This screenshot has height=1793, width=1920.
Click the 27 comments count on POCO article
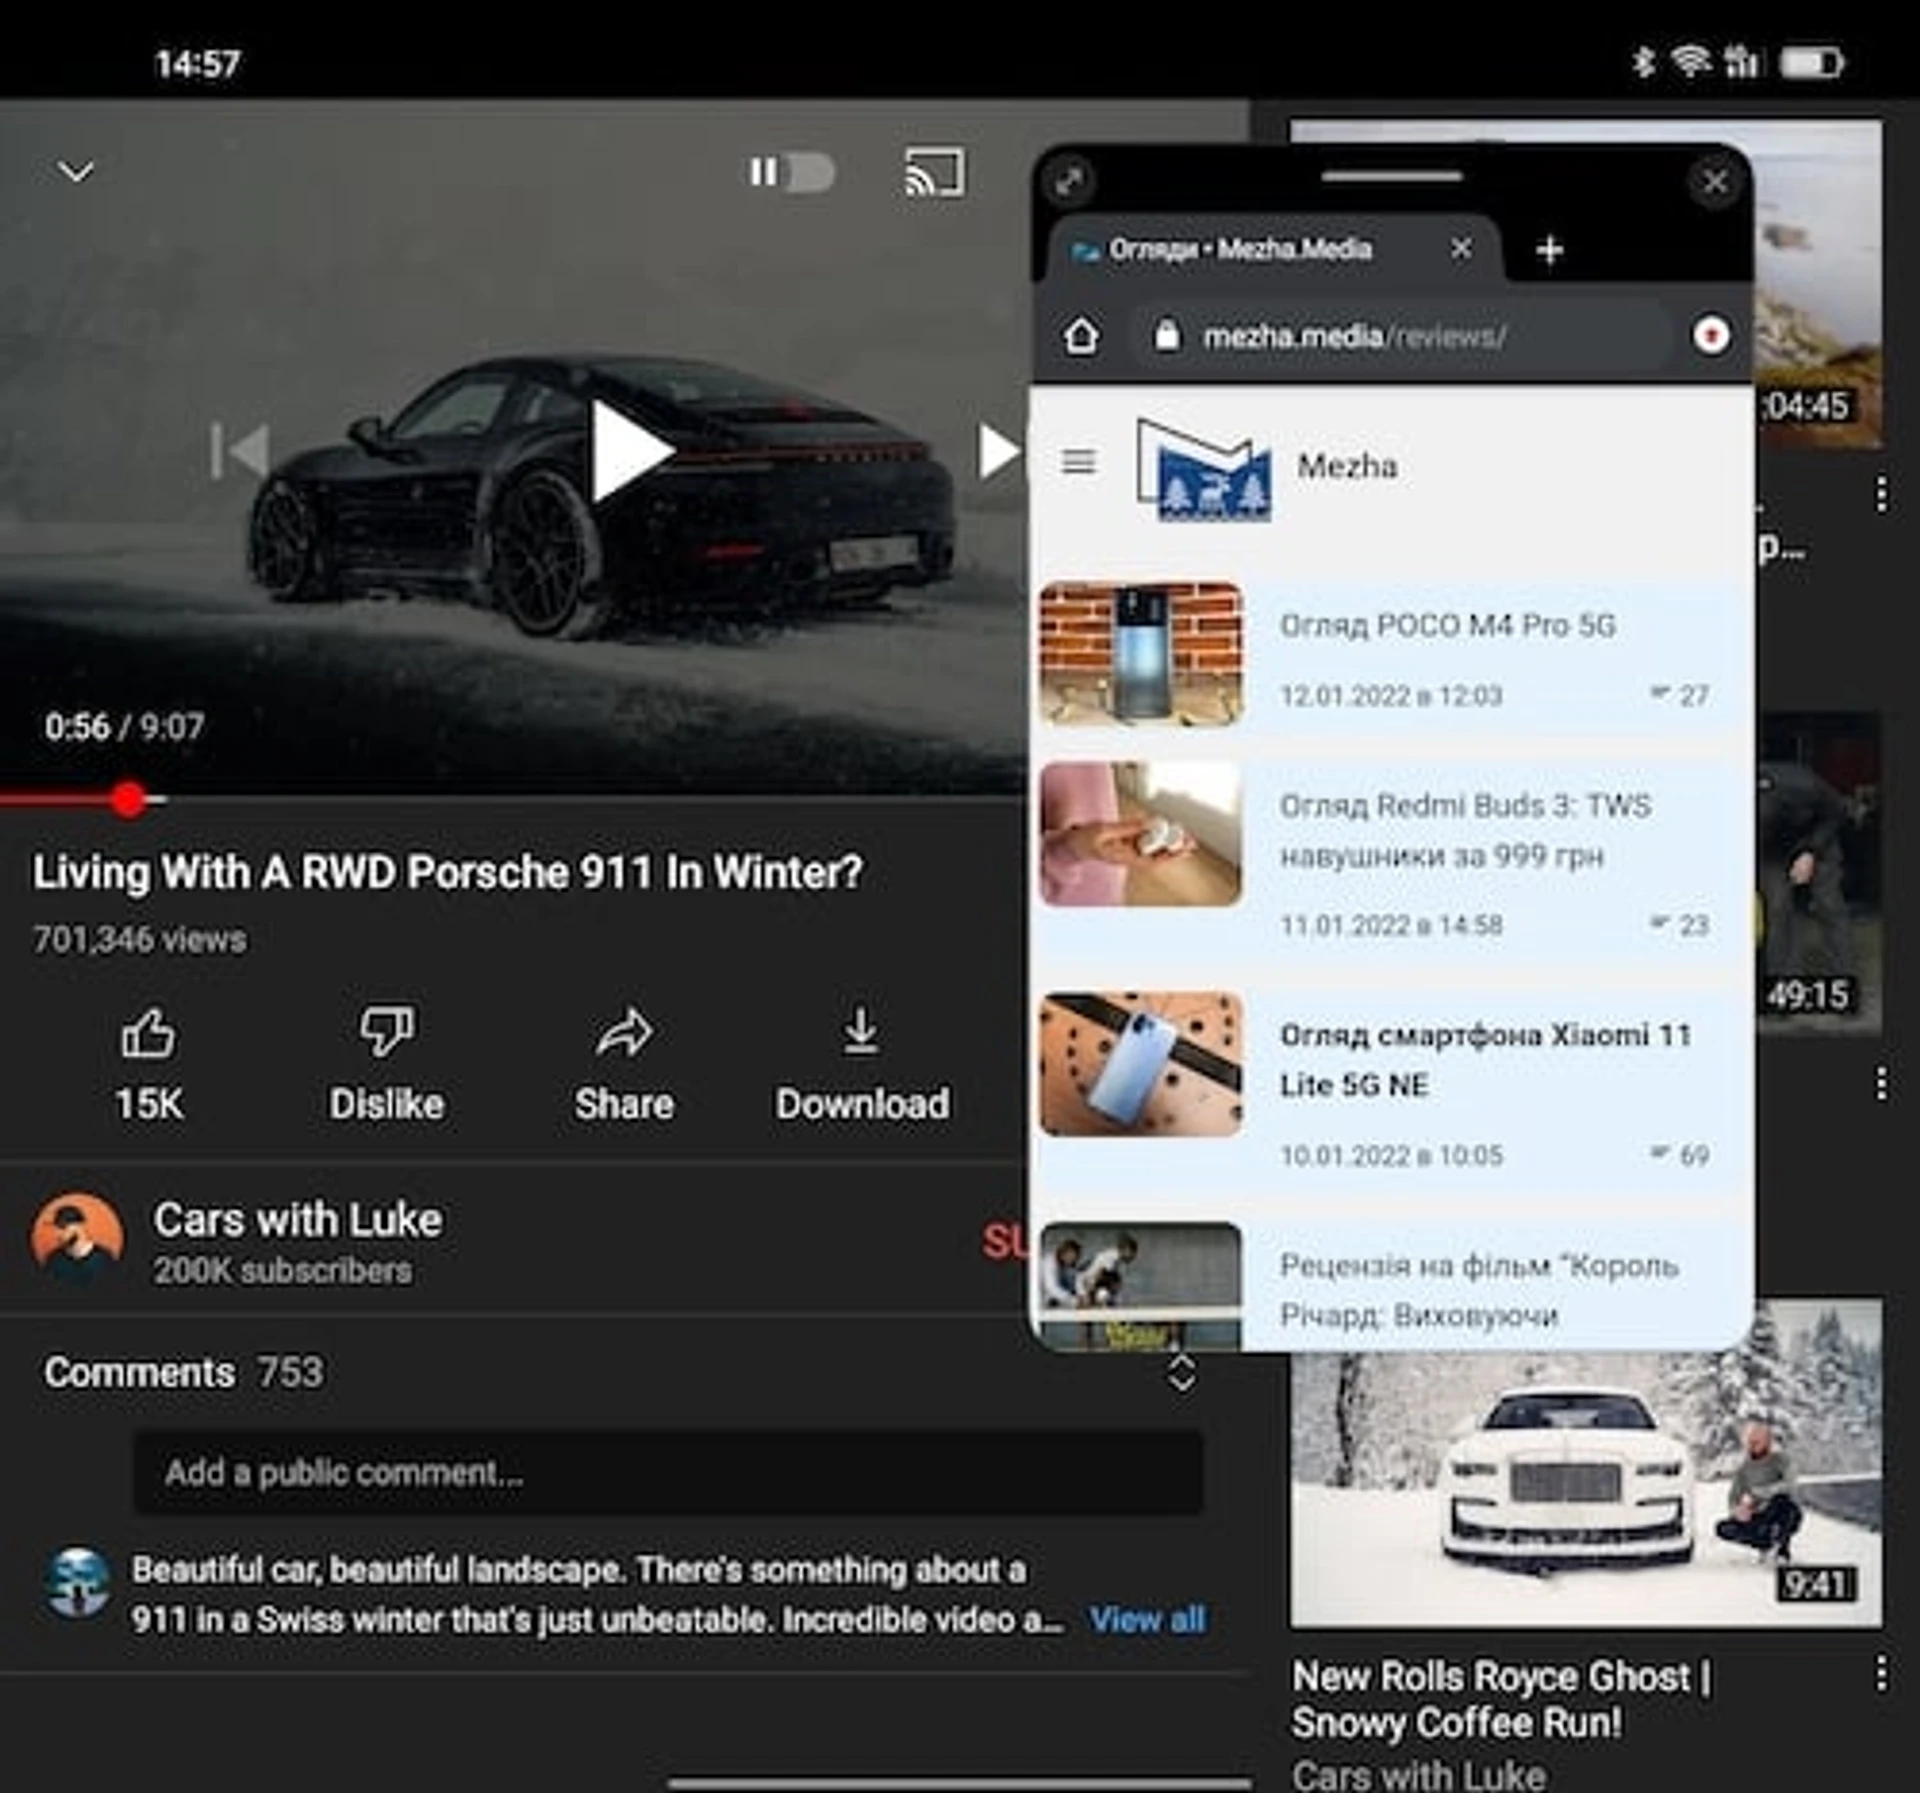[1679, 695]
